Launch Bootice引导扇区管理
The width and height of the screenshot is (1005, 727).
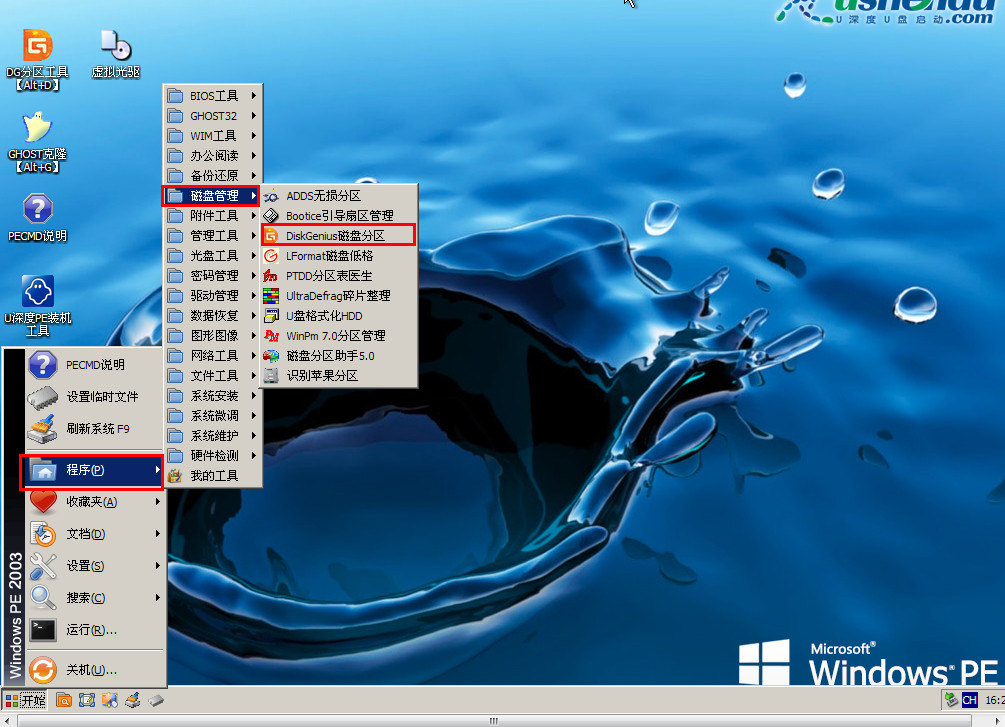click(338, 215)
